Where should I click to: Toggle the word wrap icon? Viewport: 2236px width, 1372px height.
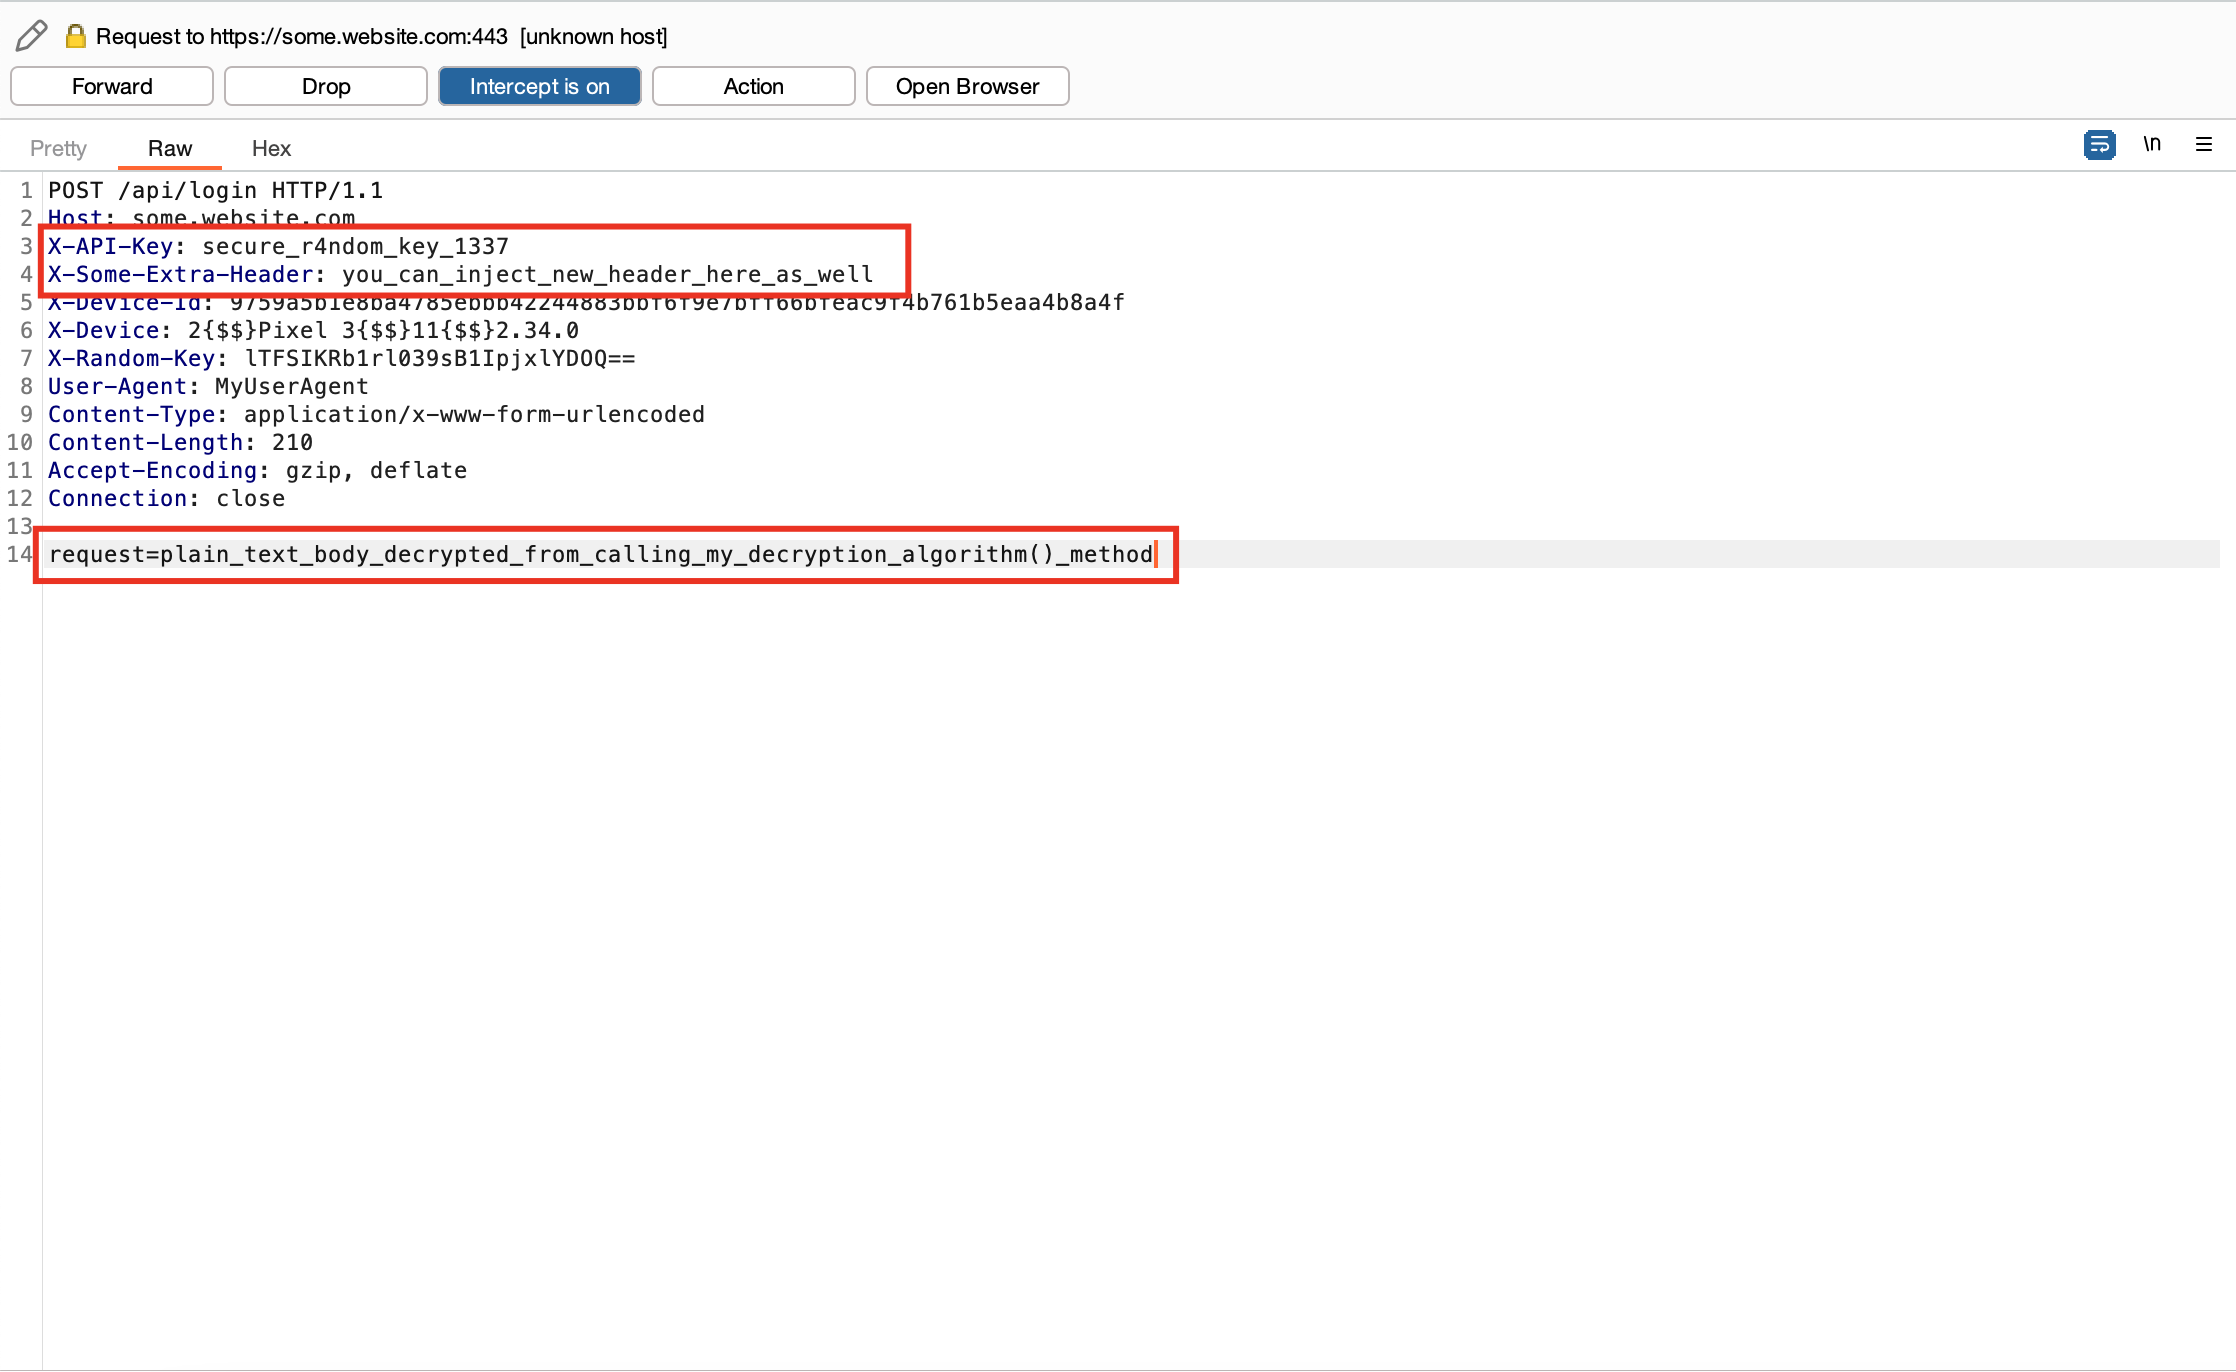pyautogui.click(x=2099, y=145)
